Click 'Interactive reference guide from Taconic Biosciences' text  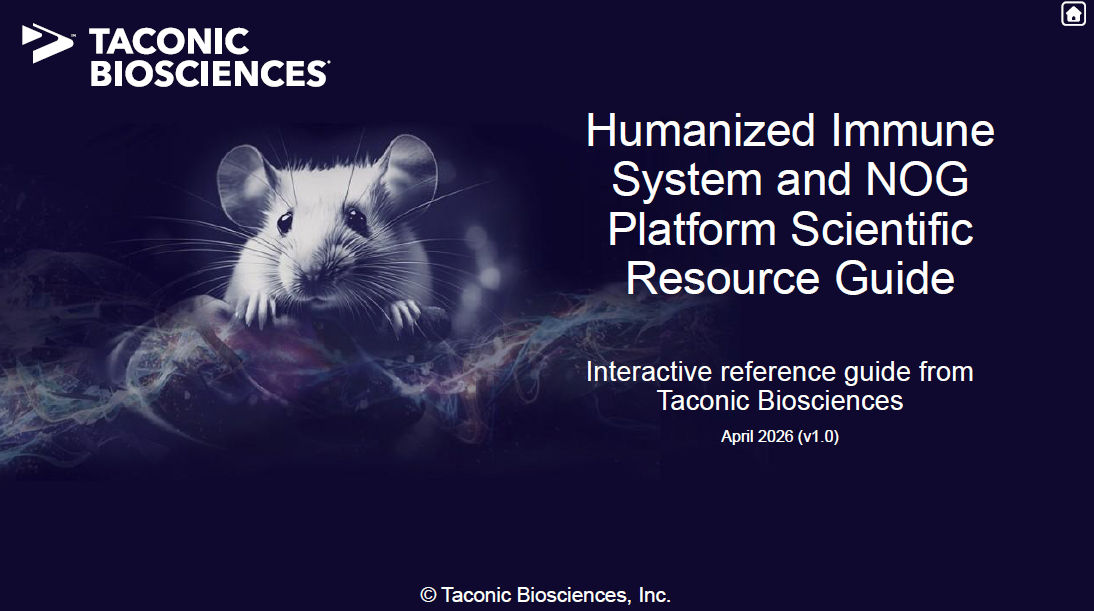(779, 386)
